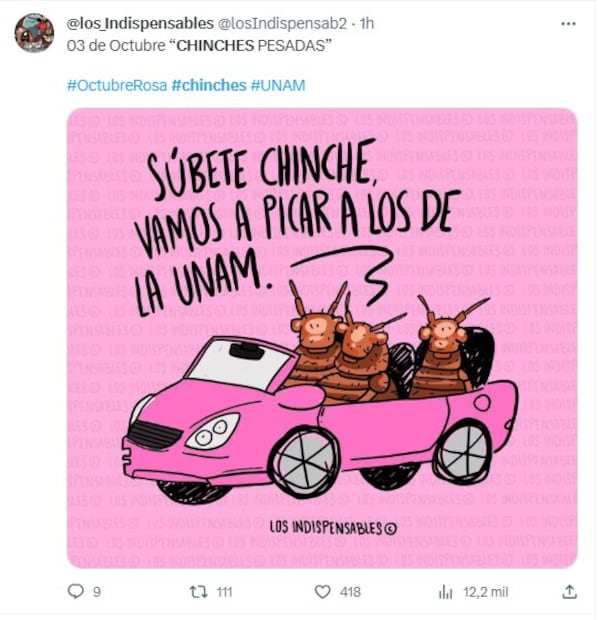Click the tweet text CHINCHES PESADAS

[x=252, y=46]
